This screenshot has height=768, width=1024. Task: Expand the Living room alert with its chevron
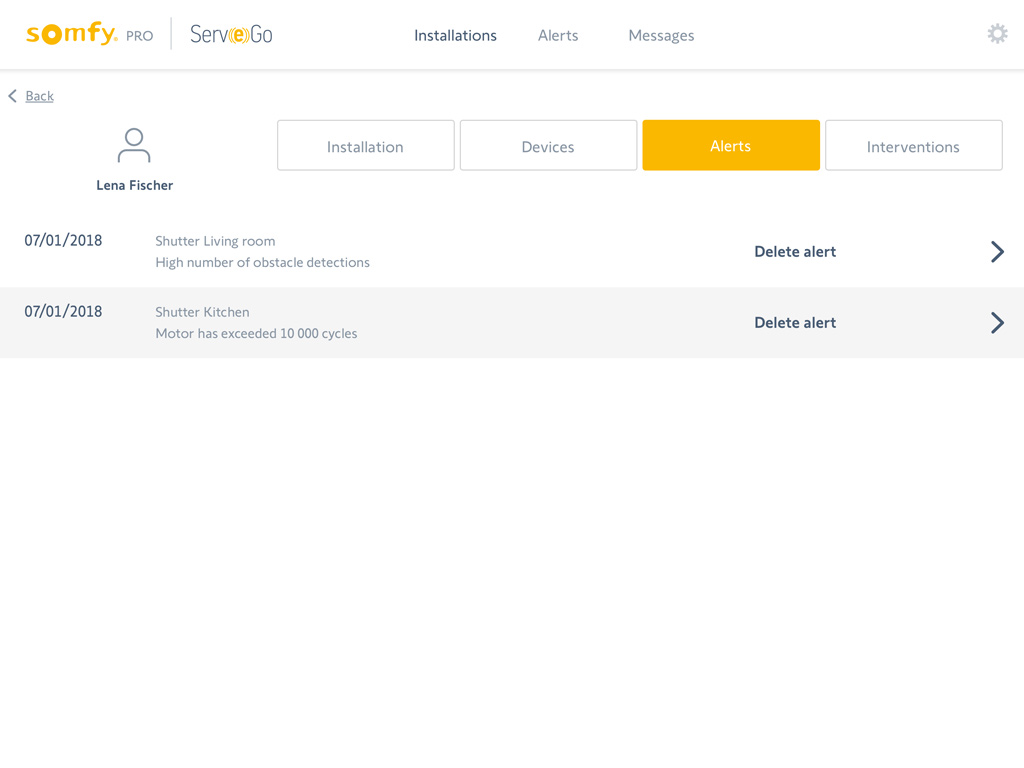click(x=997, y=252)
